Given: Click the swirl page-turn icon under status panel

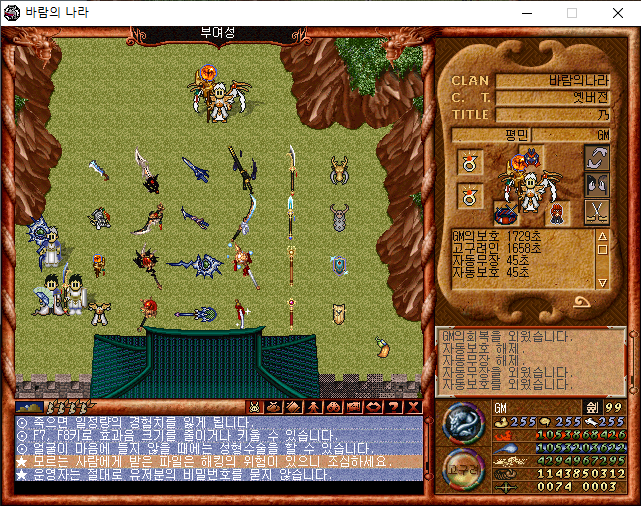Looking at the screenshot, I should pos(581,303).
